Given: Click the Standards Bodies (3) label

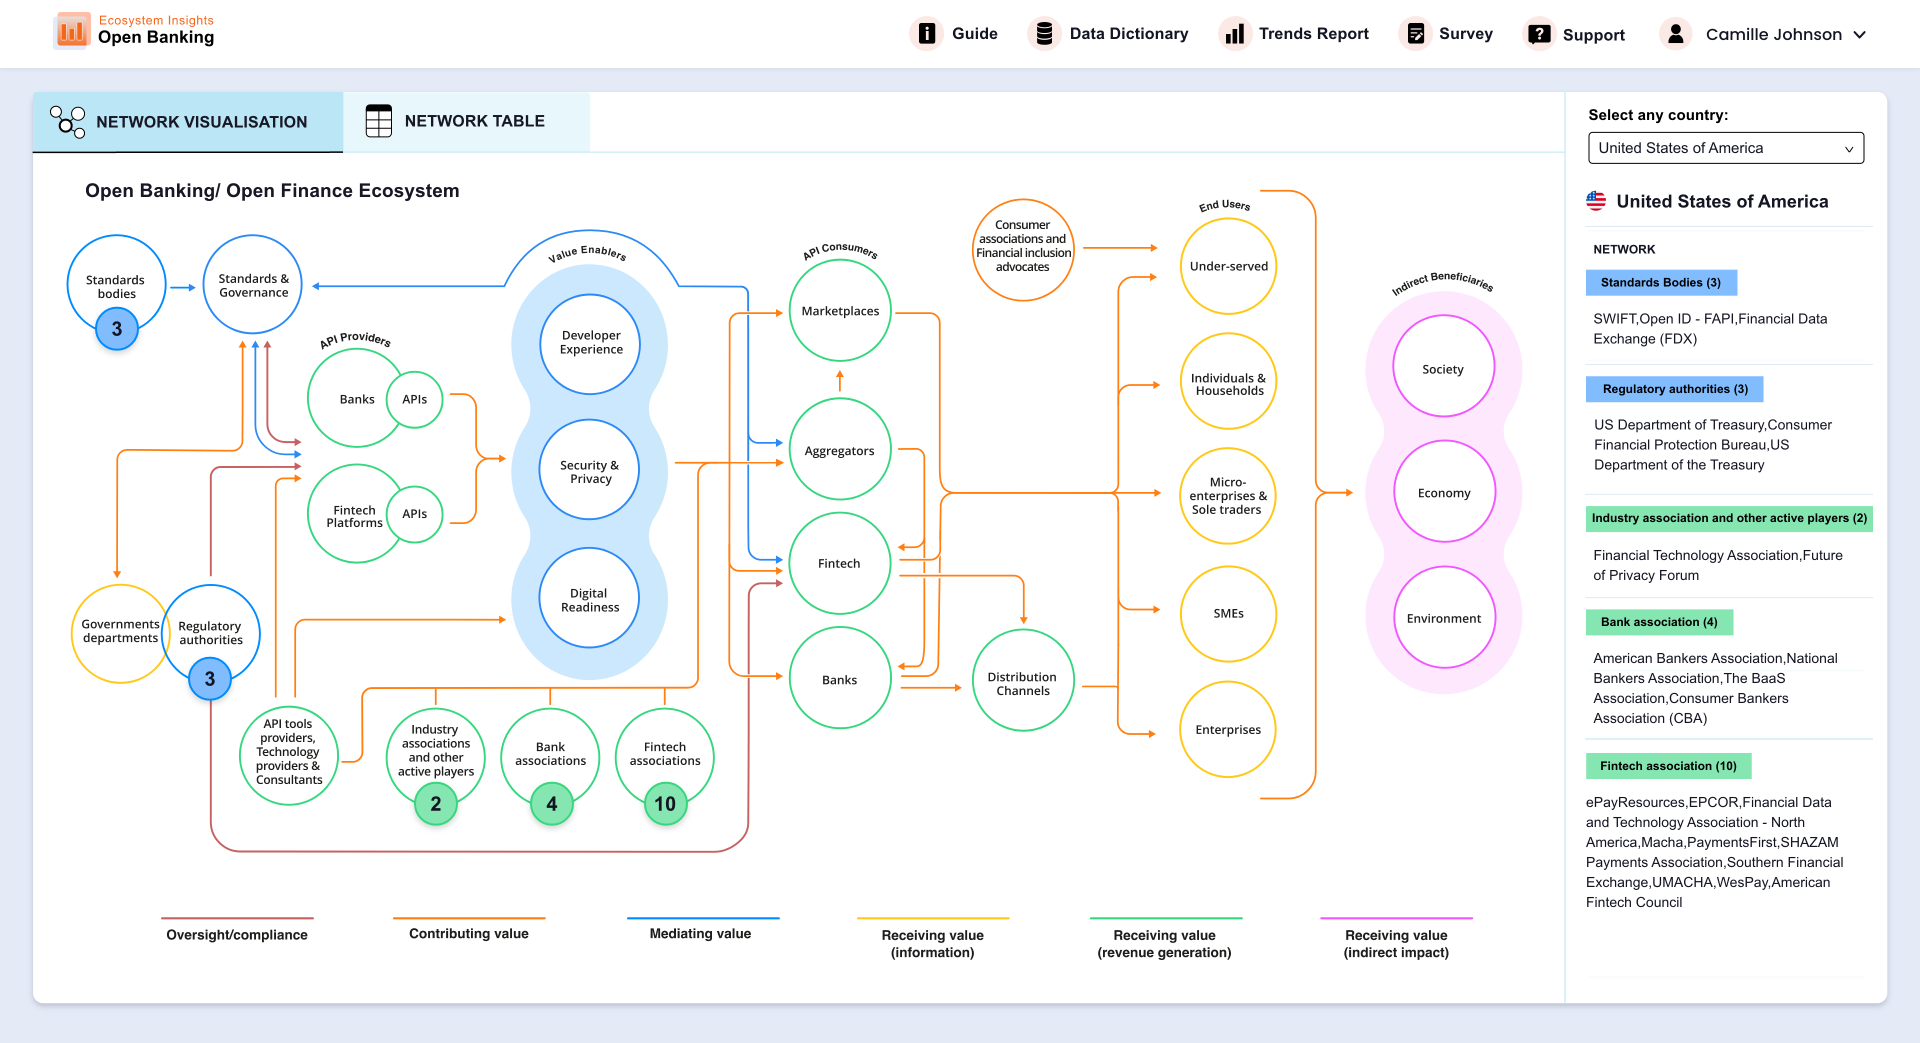Looking at the screenshot, I should tap(1661, 283).
